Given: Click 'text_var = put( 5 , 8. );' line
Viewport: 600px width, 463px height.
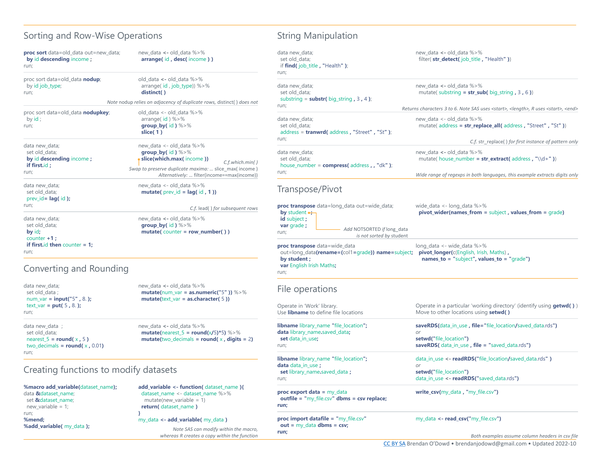Looking at the screenshot, I should point(54,305).
